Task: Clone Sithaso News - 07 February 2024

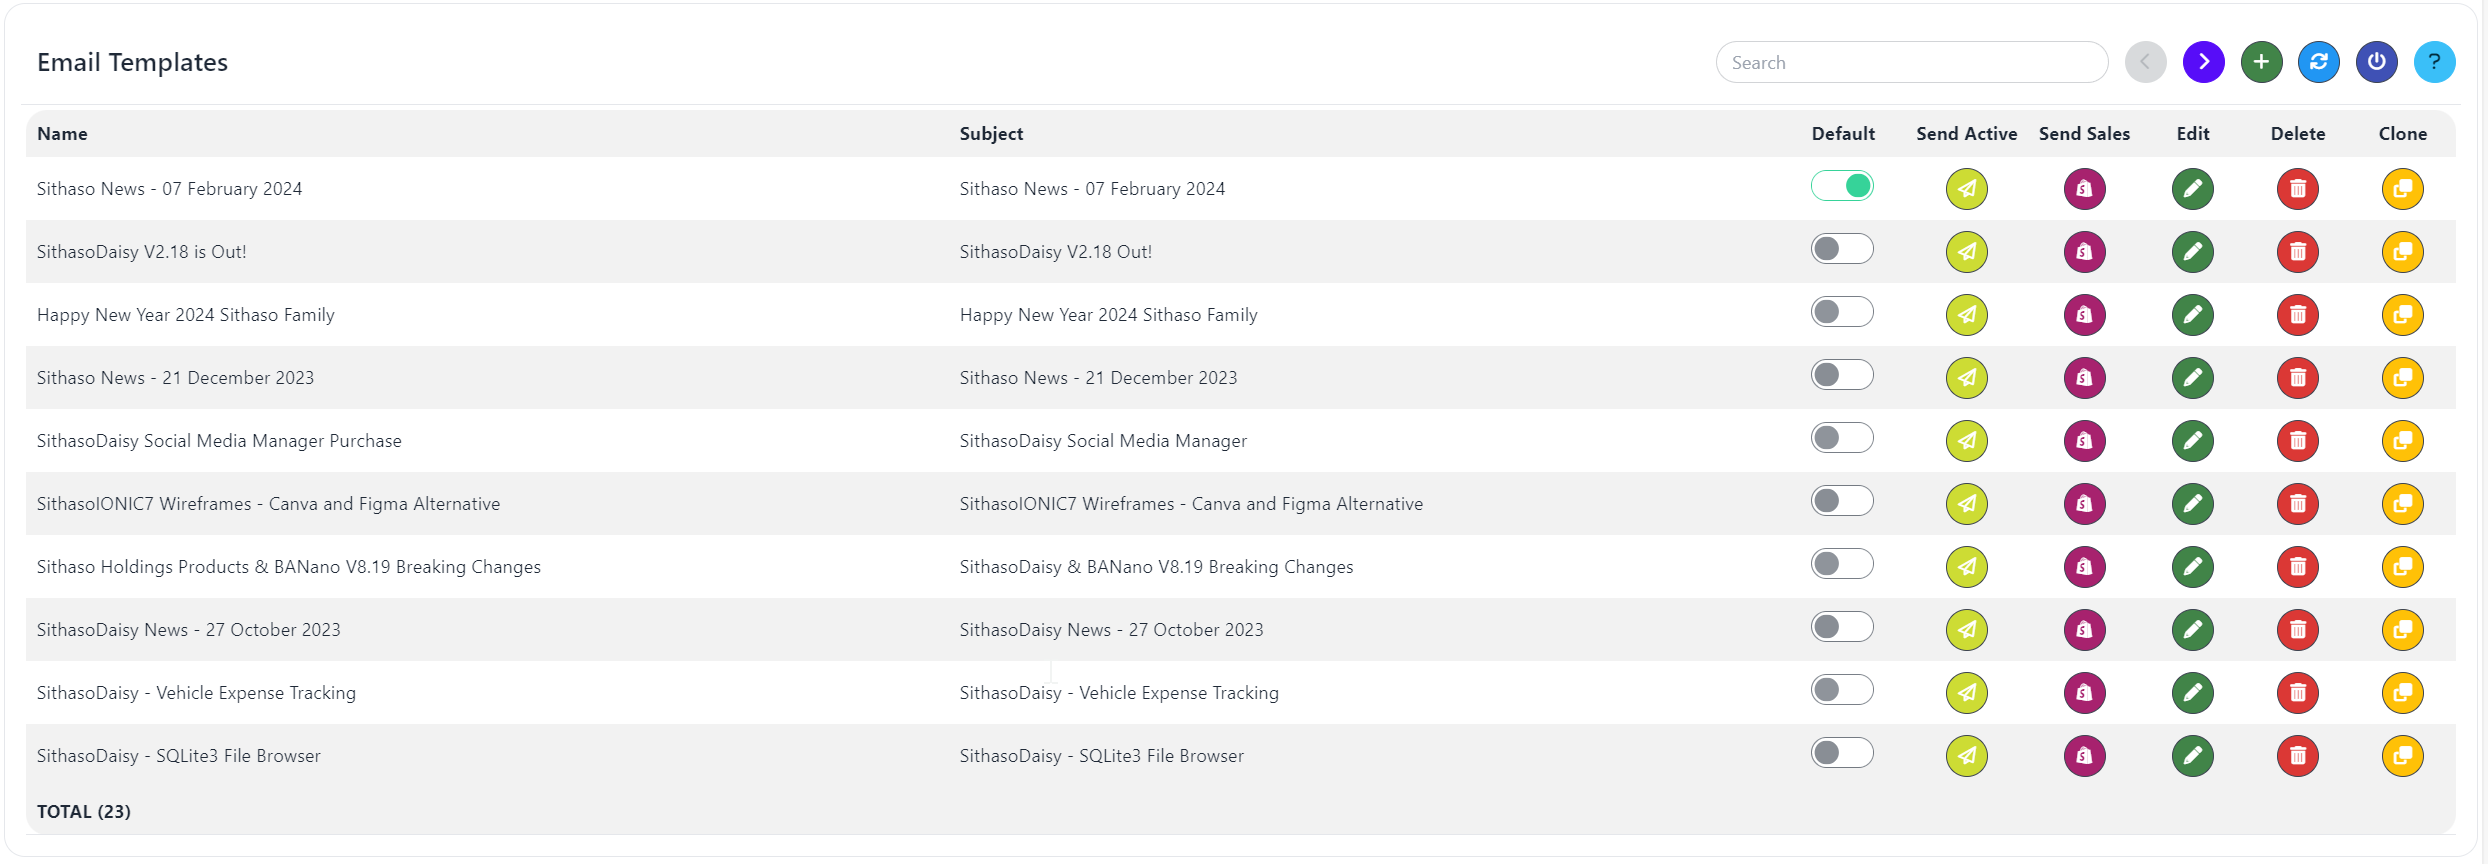Action: pos(2402,189)
